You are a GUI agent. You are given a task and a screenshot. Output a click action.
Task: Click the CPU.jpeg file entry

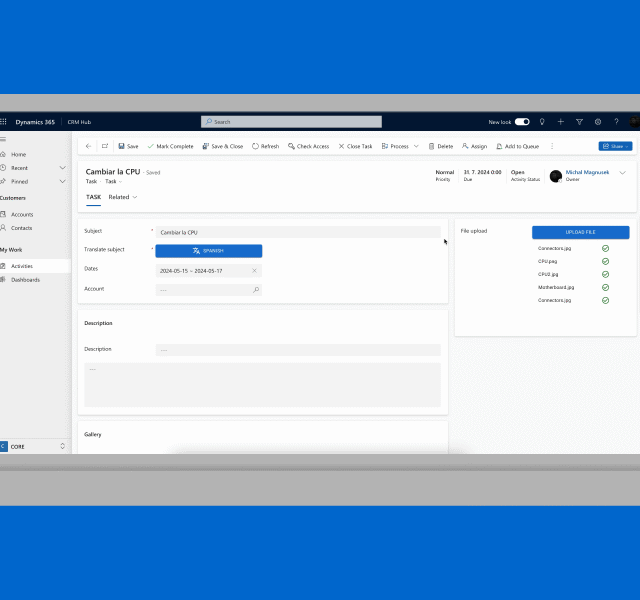[547, 261]
